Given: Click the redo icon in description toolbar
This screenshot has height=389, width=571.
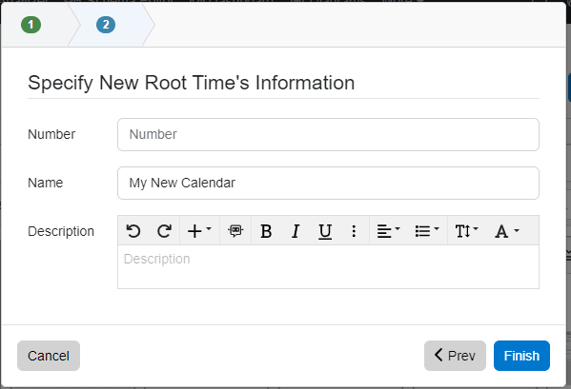Looking at the screenshot, I should (x=164, y=231).
